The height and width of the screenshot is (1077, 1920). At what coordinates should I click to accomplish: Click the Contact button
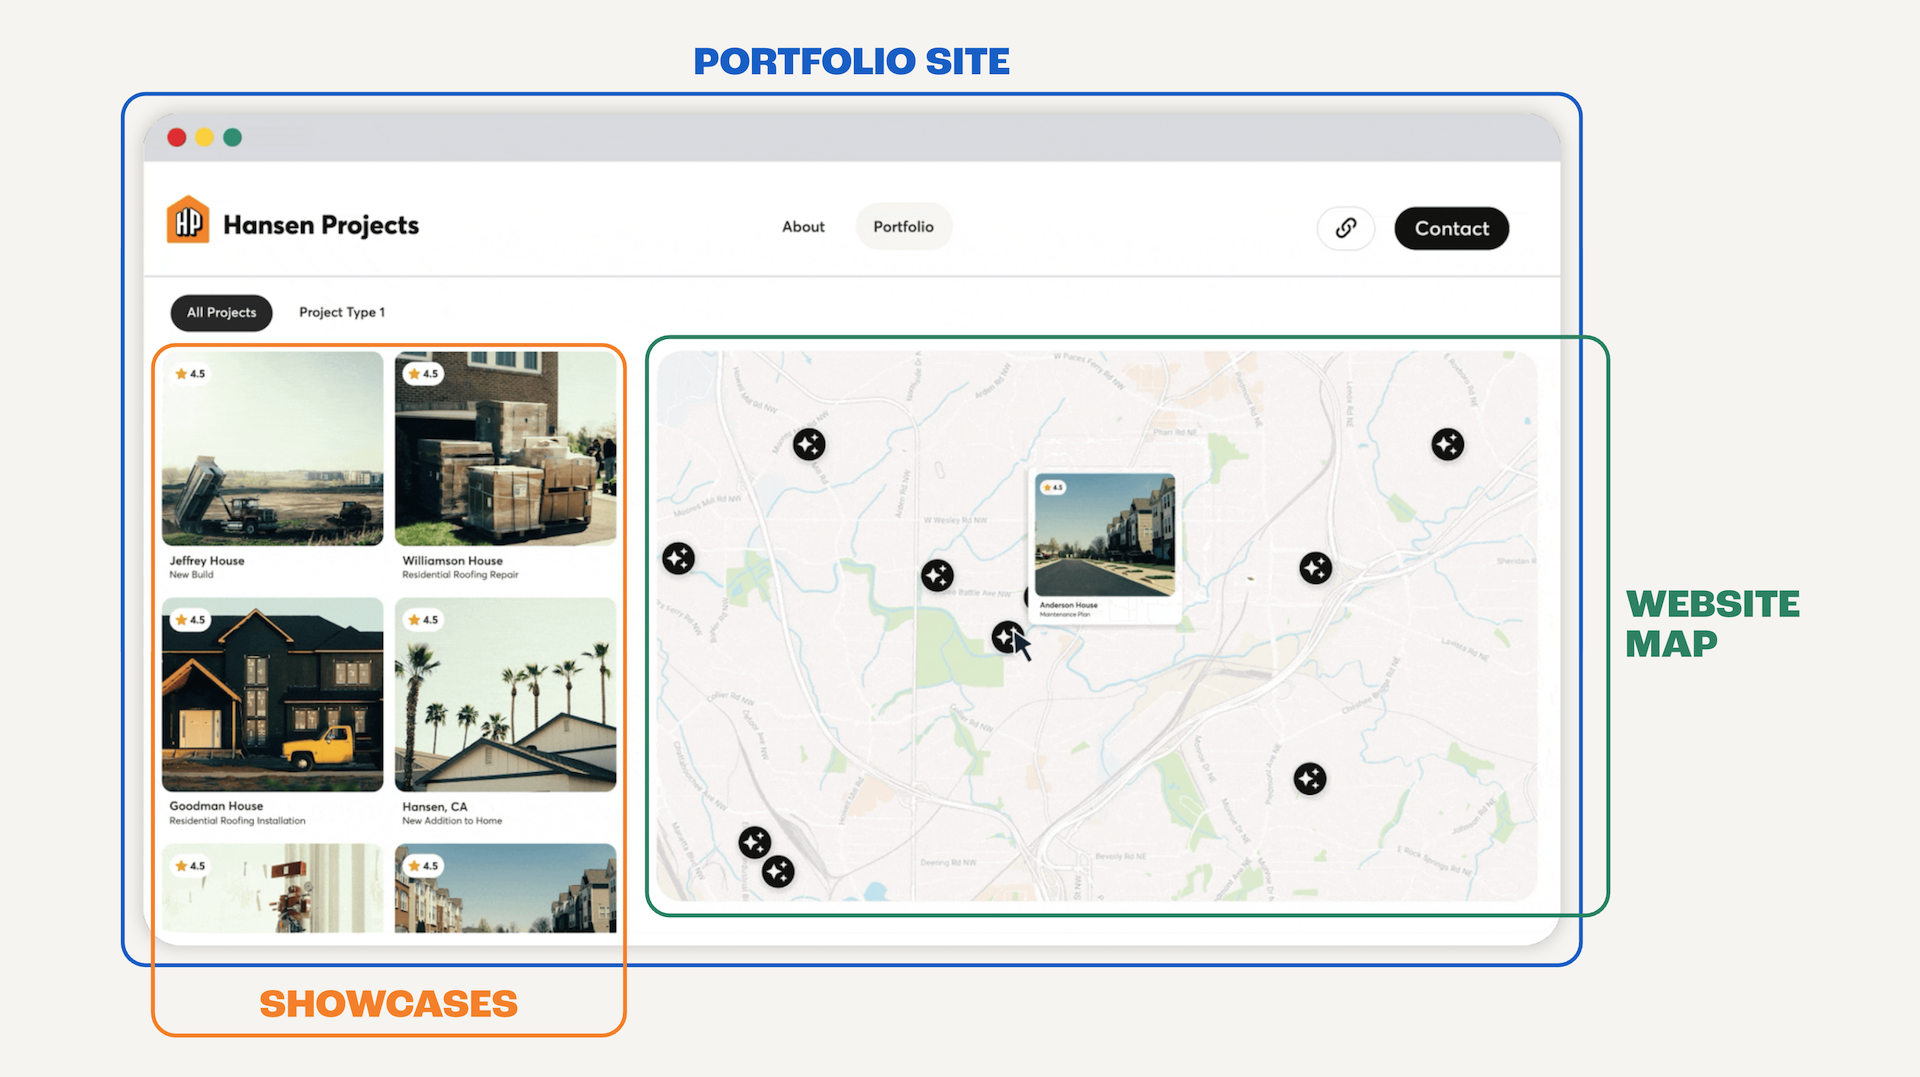[x=1451, y=228]
